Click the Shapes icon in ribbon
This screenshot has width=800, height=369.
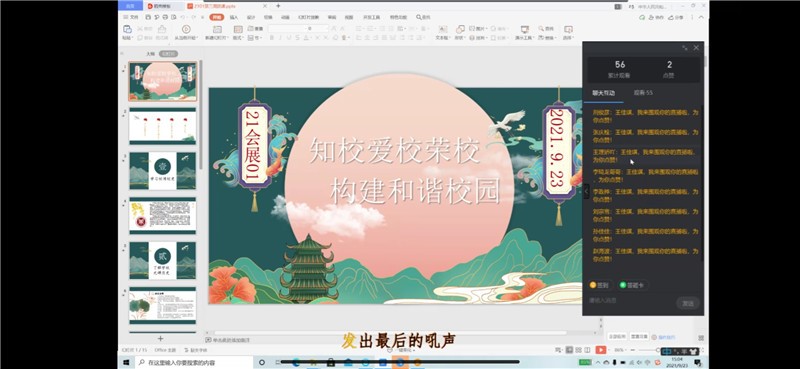click(x=460, y=29)
